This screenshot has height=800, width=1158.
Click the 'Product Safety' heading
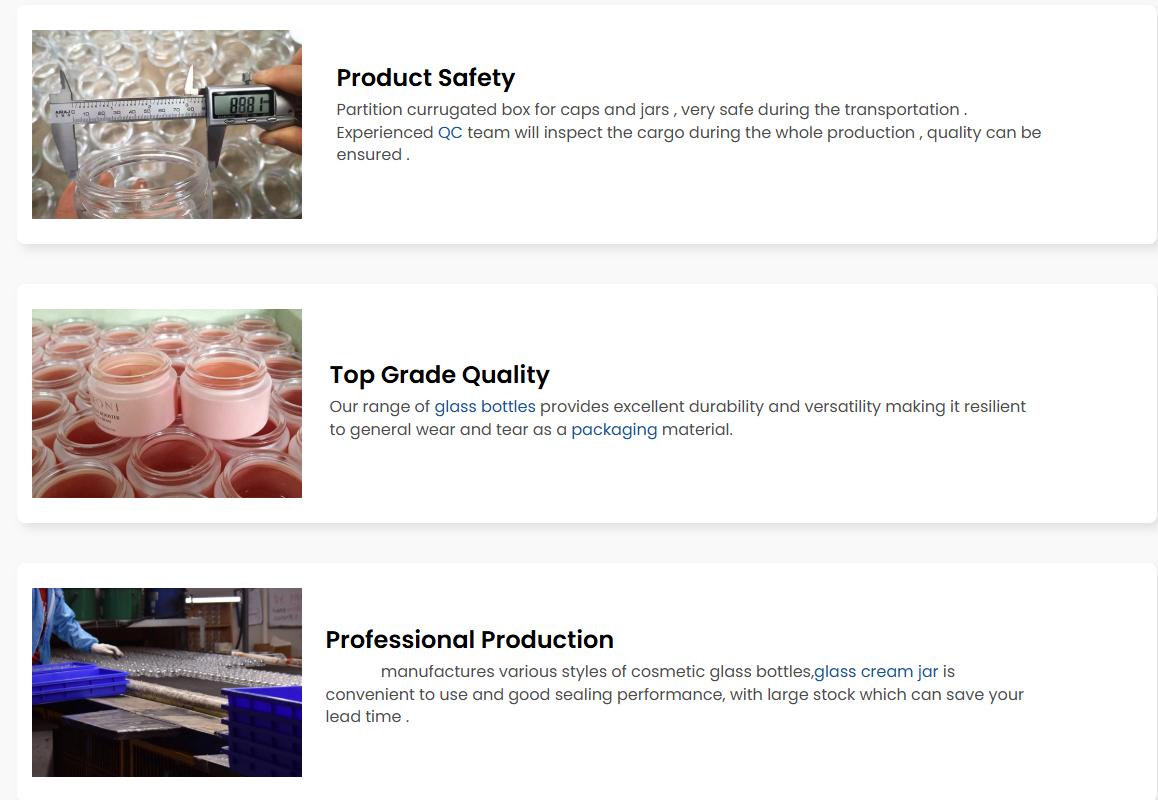point(425,78)
